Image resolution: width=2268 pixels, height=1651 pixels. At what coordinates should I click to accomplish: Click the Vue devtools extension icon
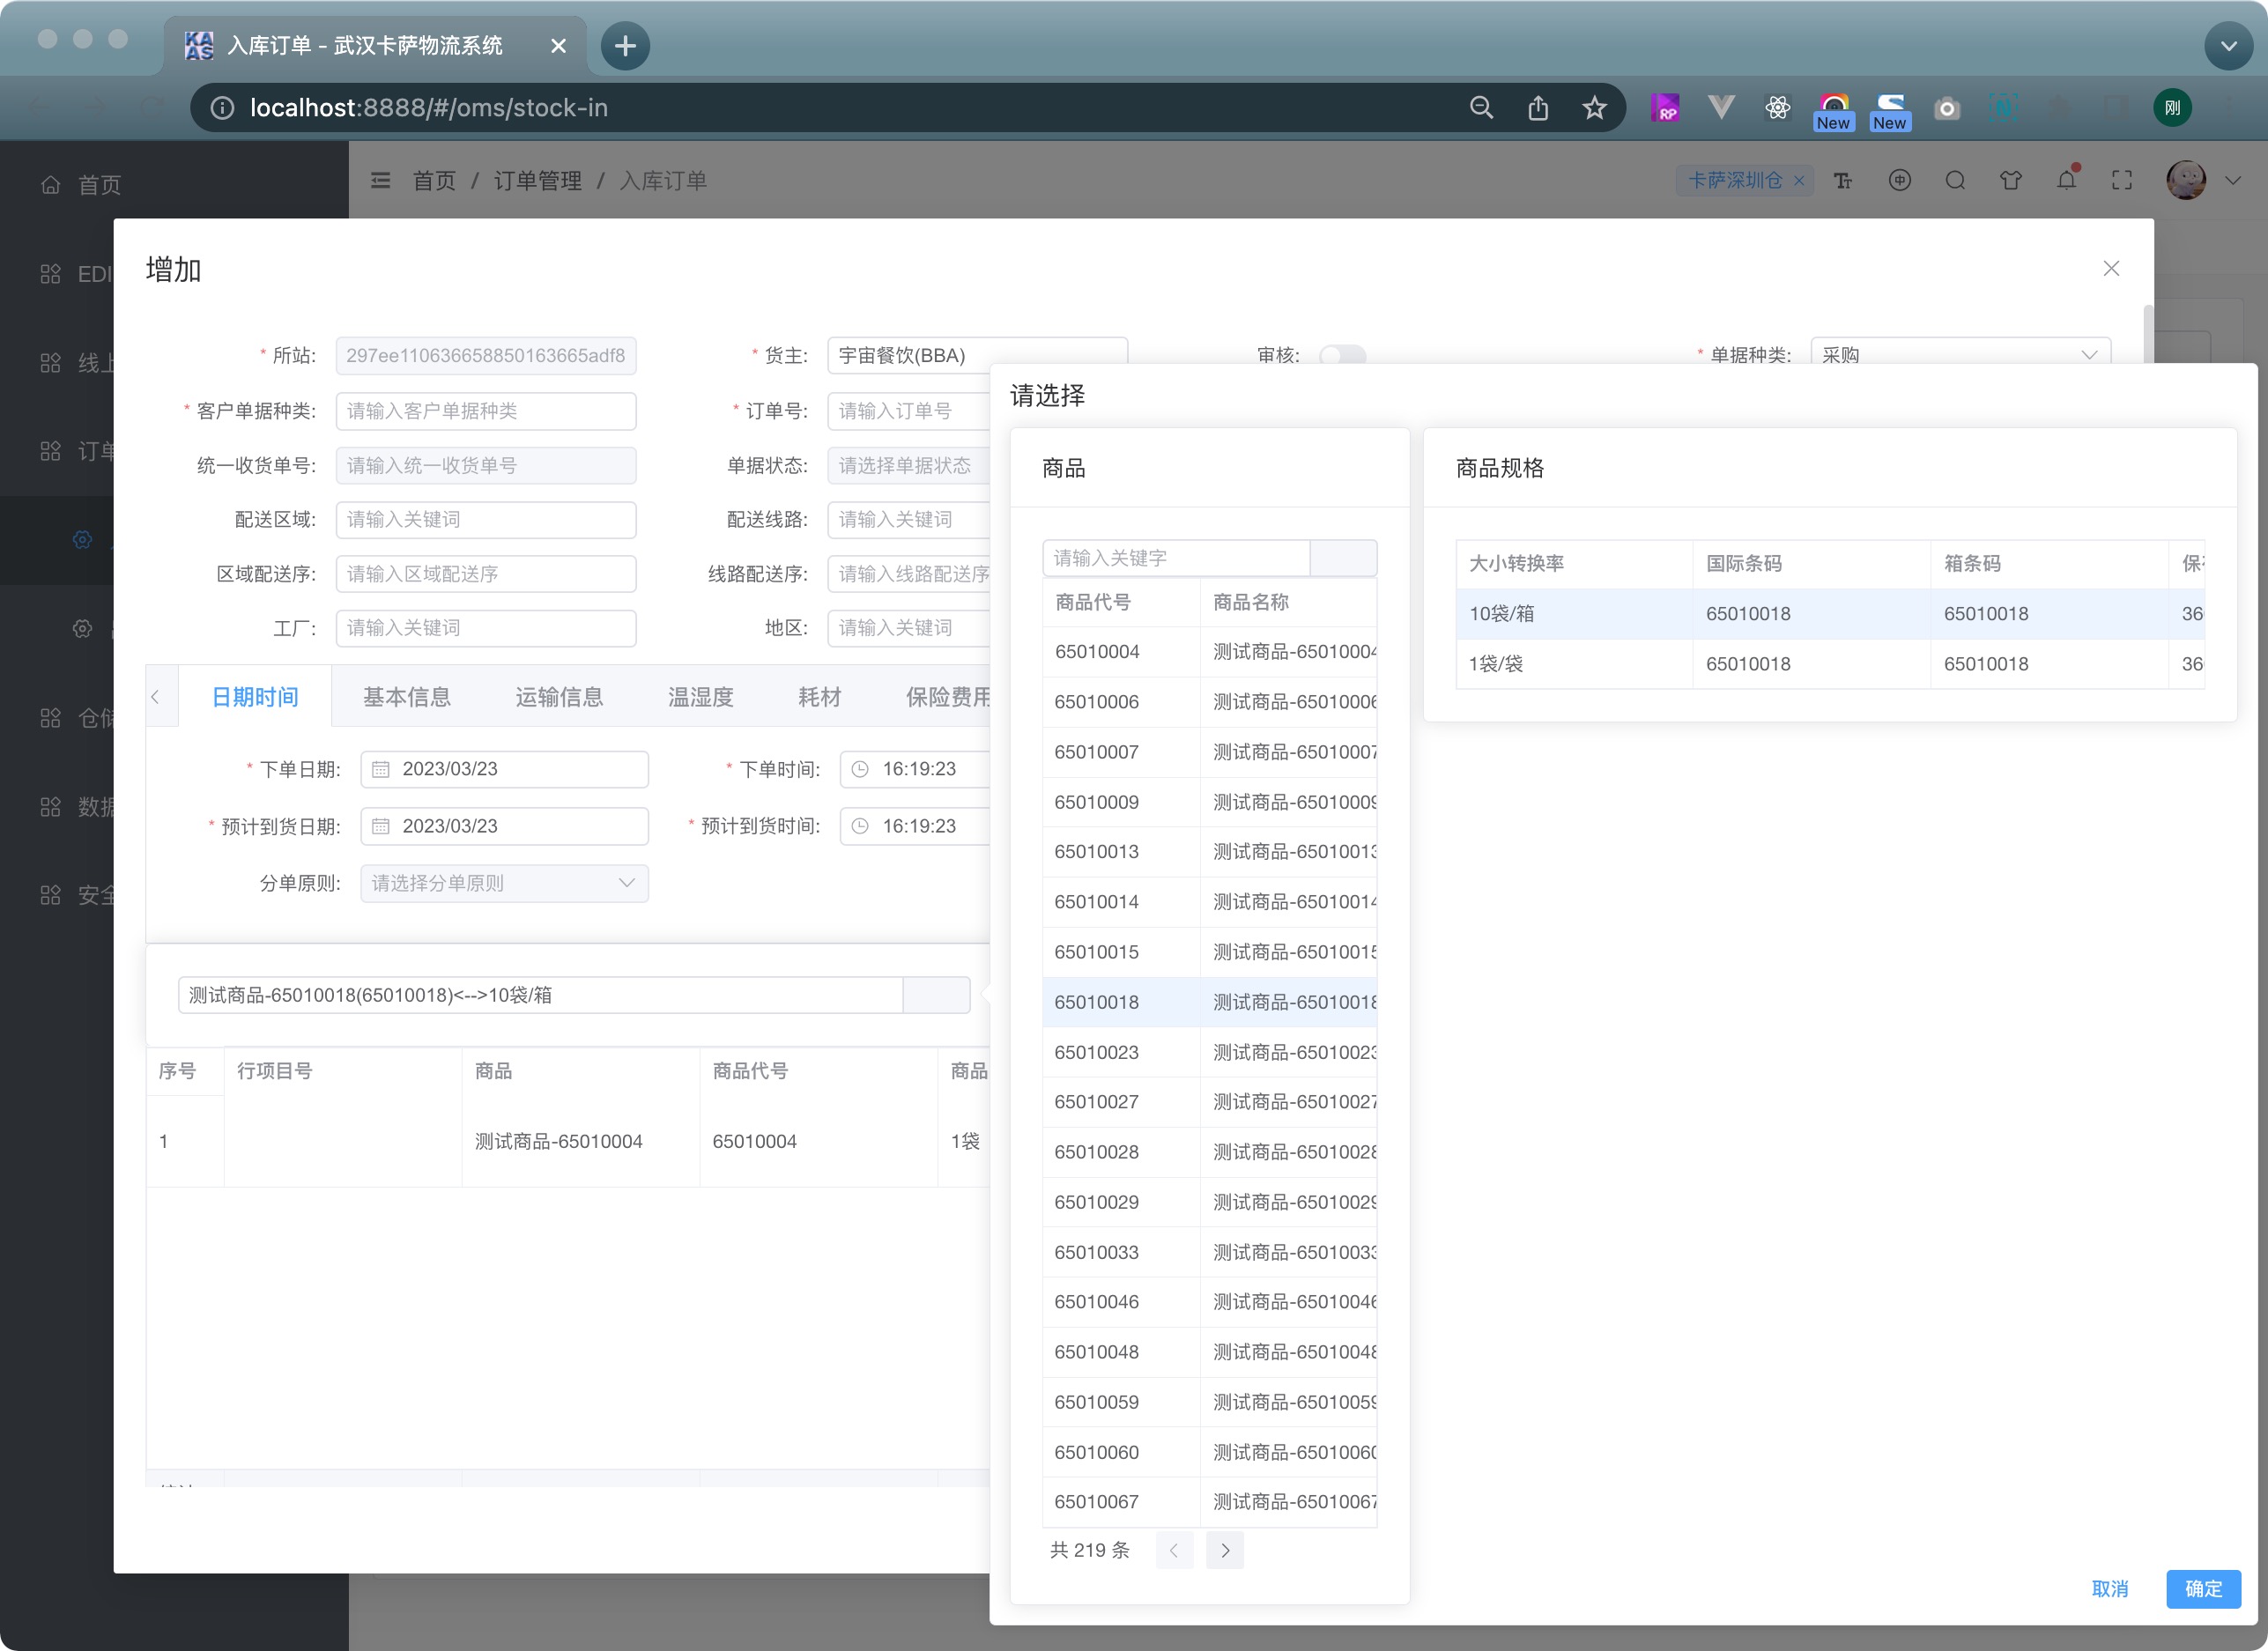point(1721,108)
